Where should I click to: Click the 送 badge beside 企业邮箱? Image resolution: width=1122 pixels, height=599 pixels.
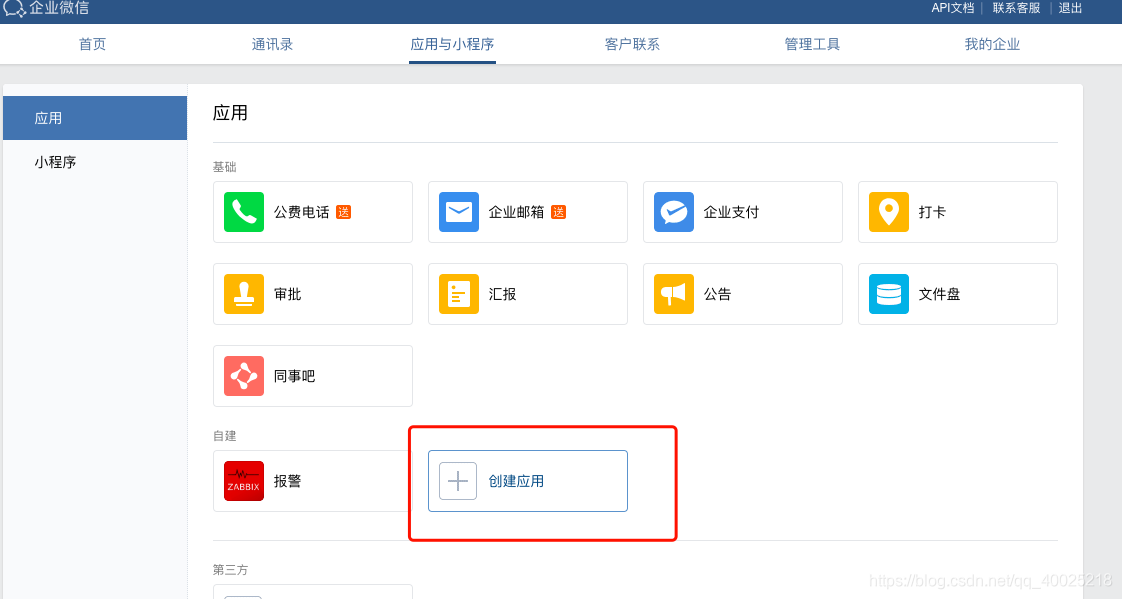coord(559,212)
